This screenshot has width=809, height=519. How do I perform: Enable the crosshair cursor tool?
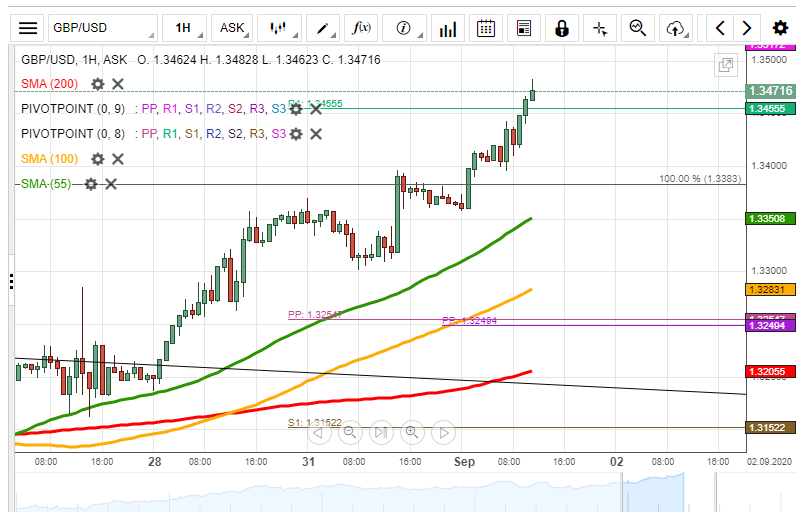point(599,28)
